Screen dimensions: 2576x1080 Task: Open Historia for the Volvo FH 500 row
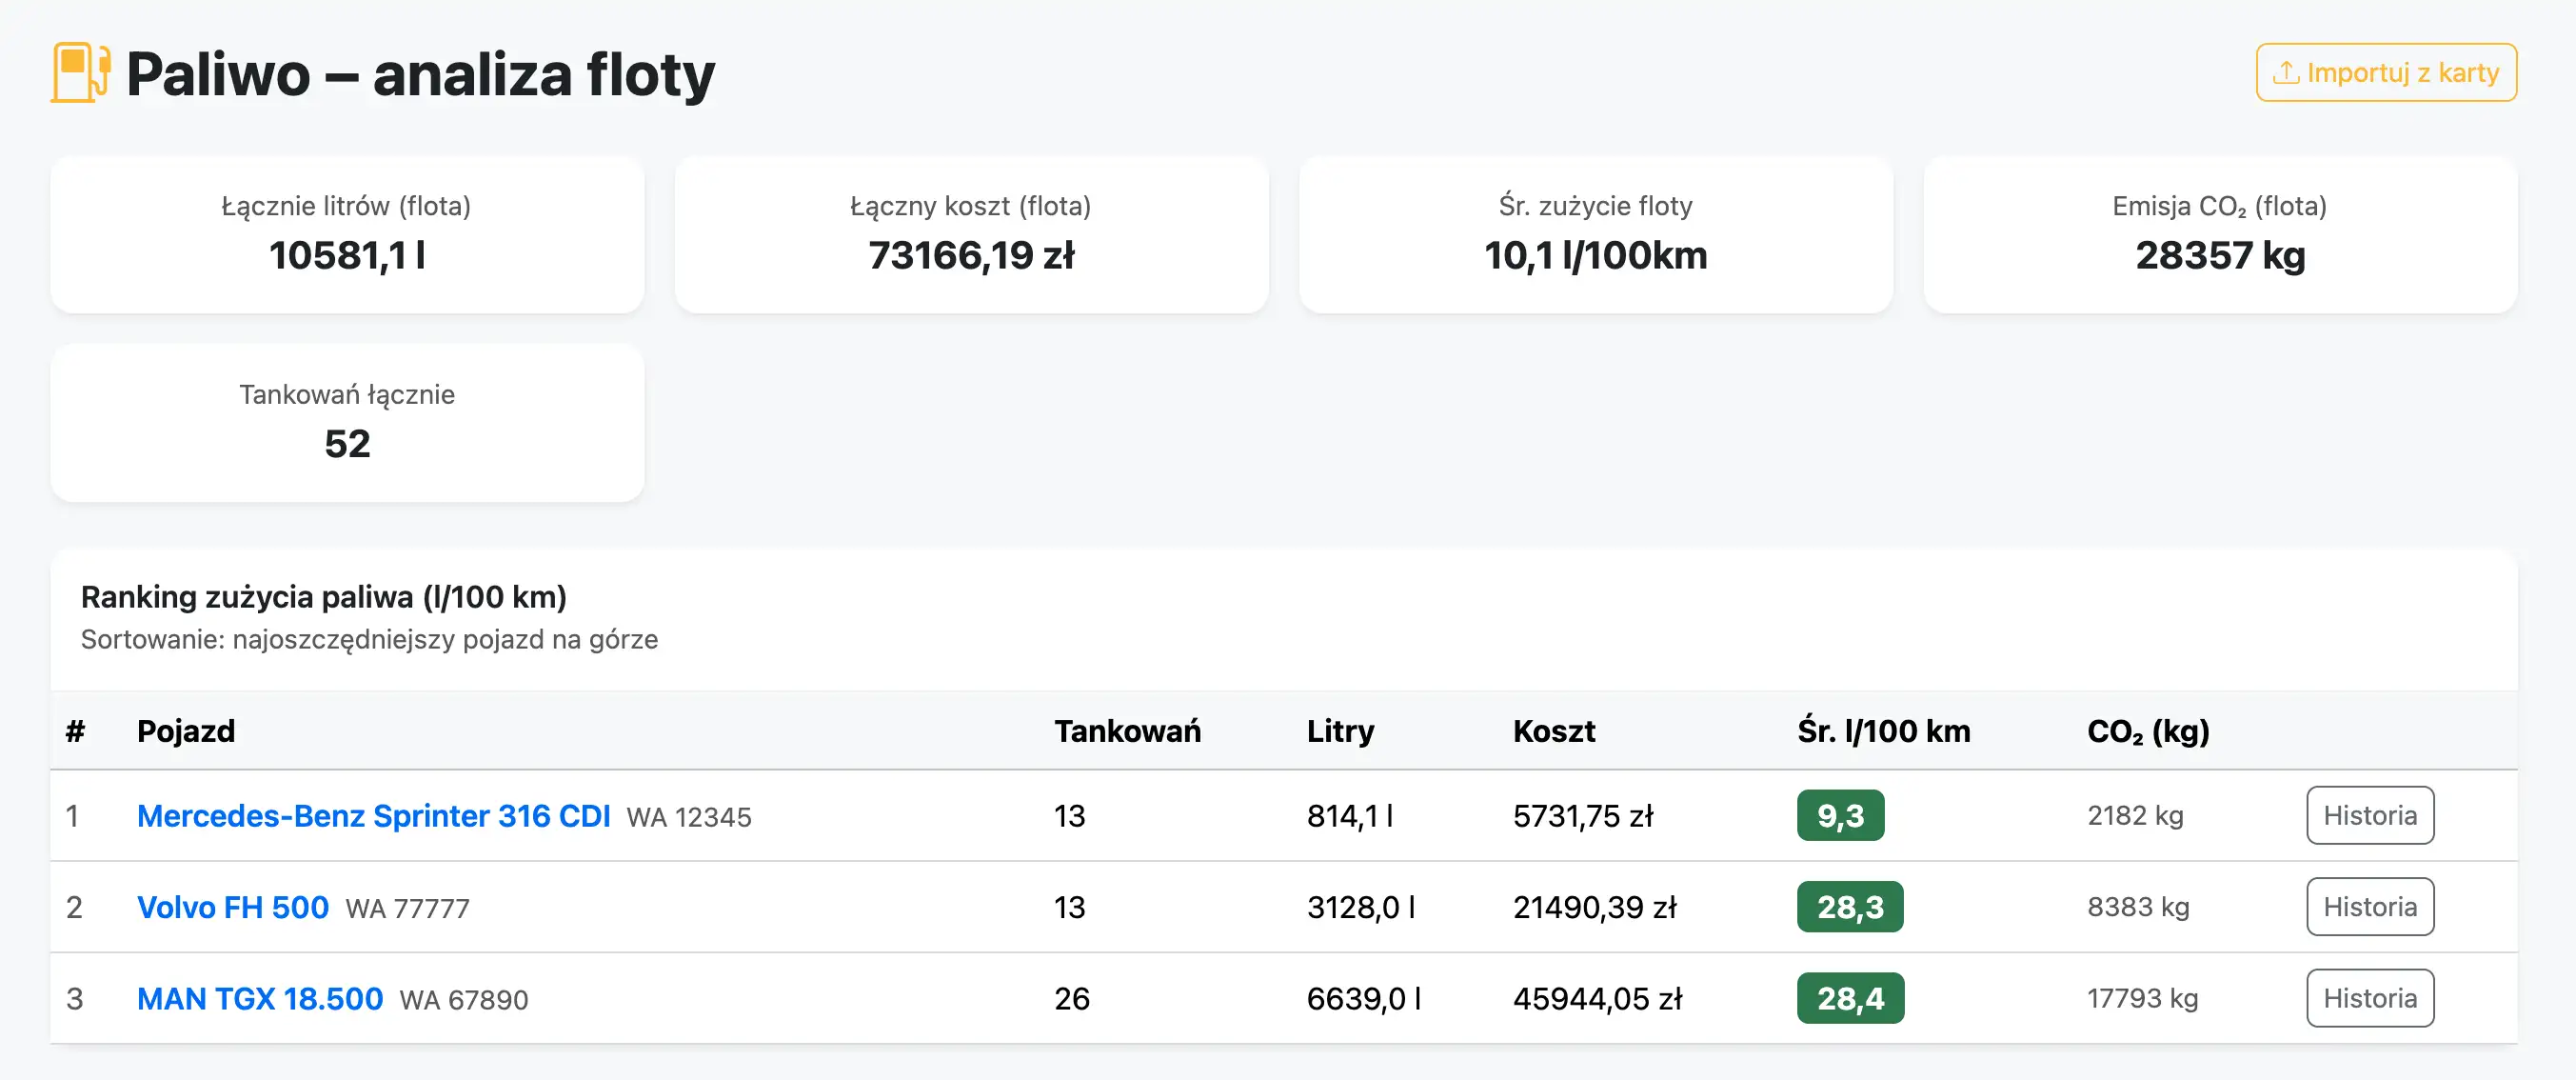point(2370,907)
